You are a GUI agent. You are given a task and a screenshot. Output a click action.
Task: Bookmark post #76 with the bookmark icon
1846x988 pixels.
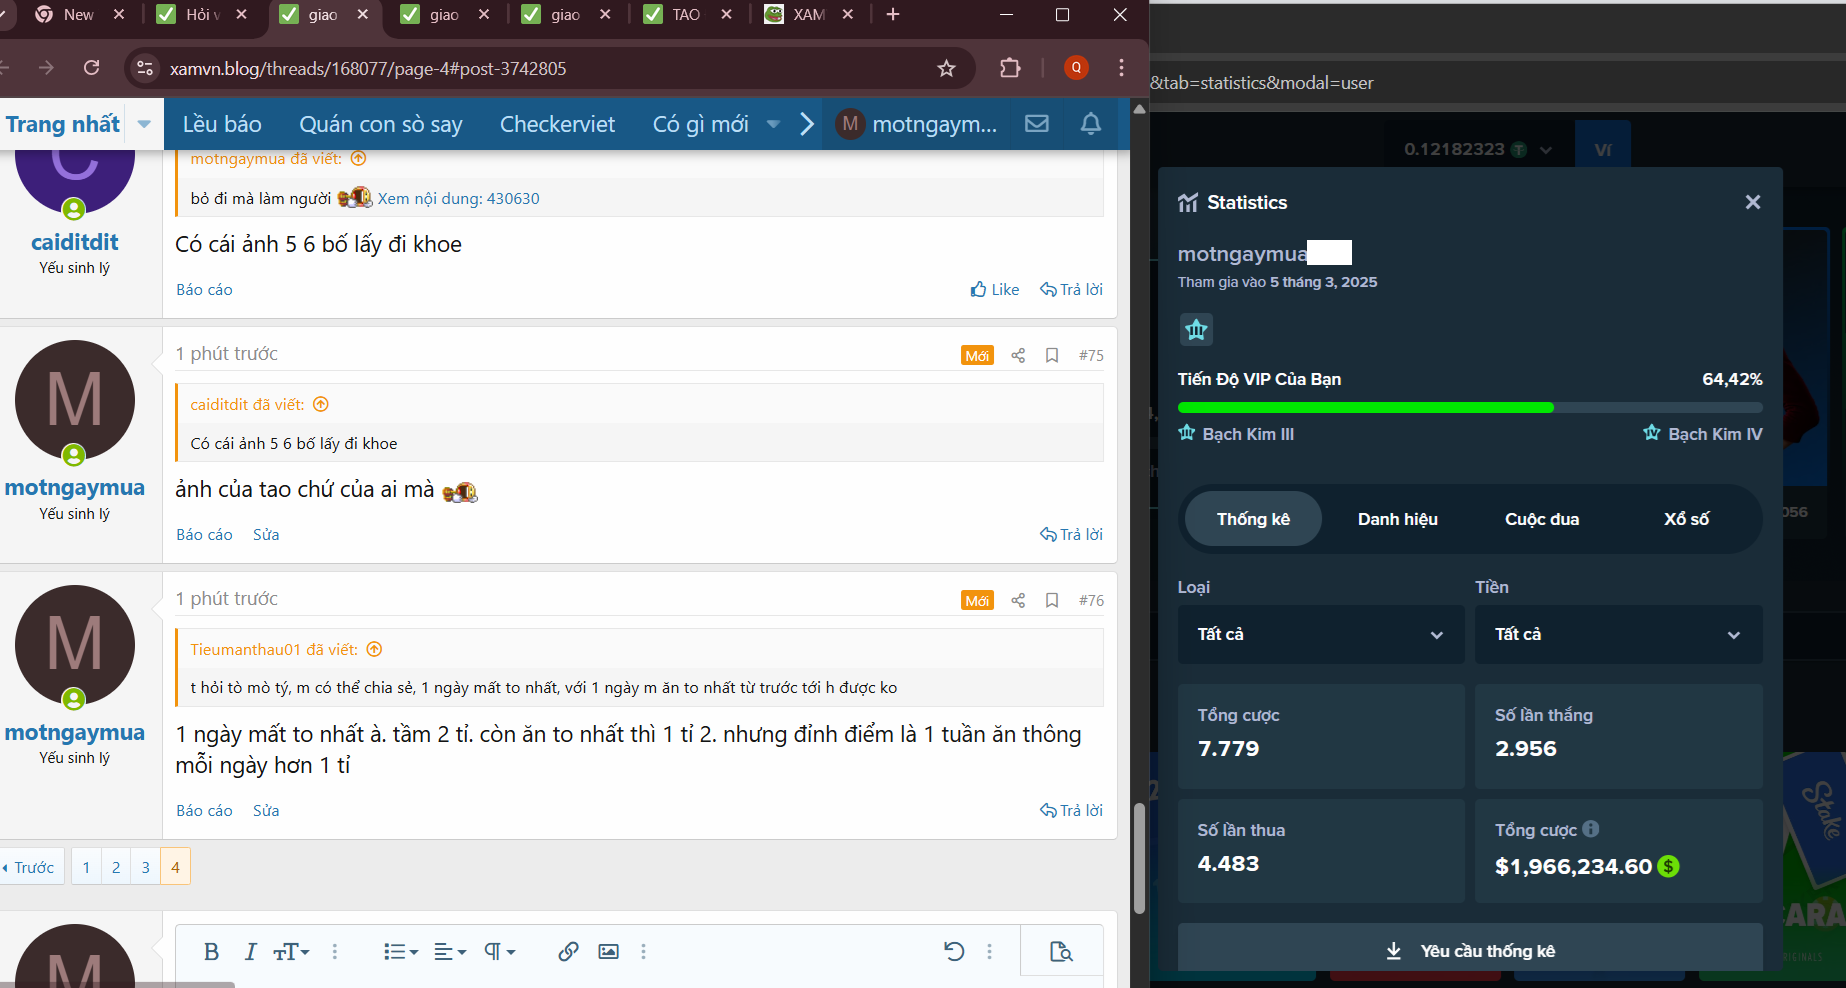click(1052, 600)
